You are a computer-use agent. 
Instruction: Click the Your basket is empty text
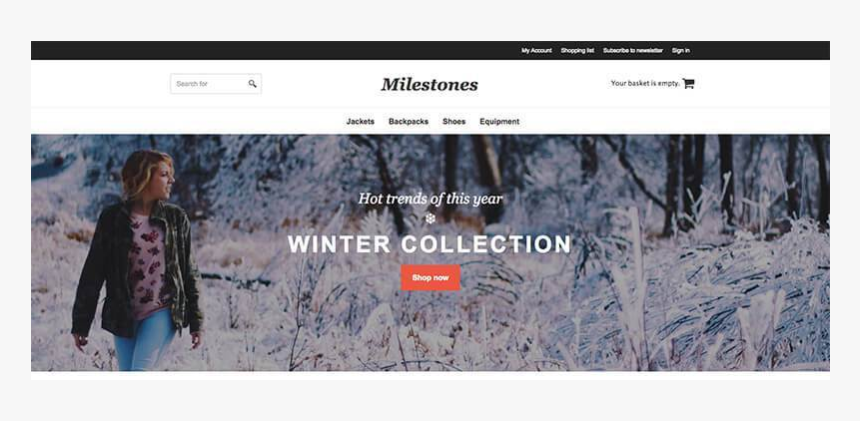[x=645, y=83]
